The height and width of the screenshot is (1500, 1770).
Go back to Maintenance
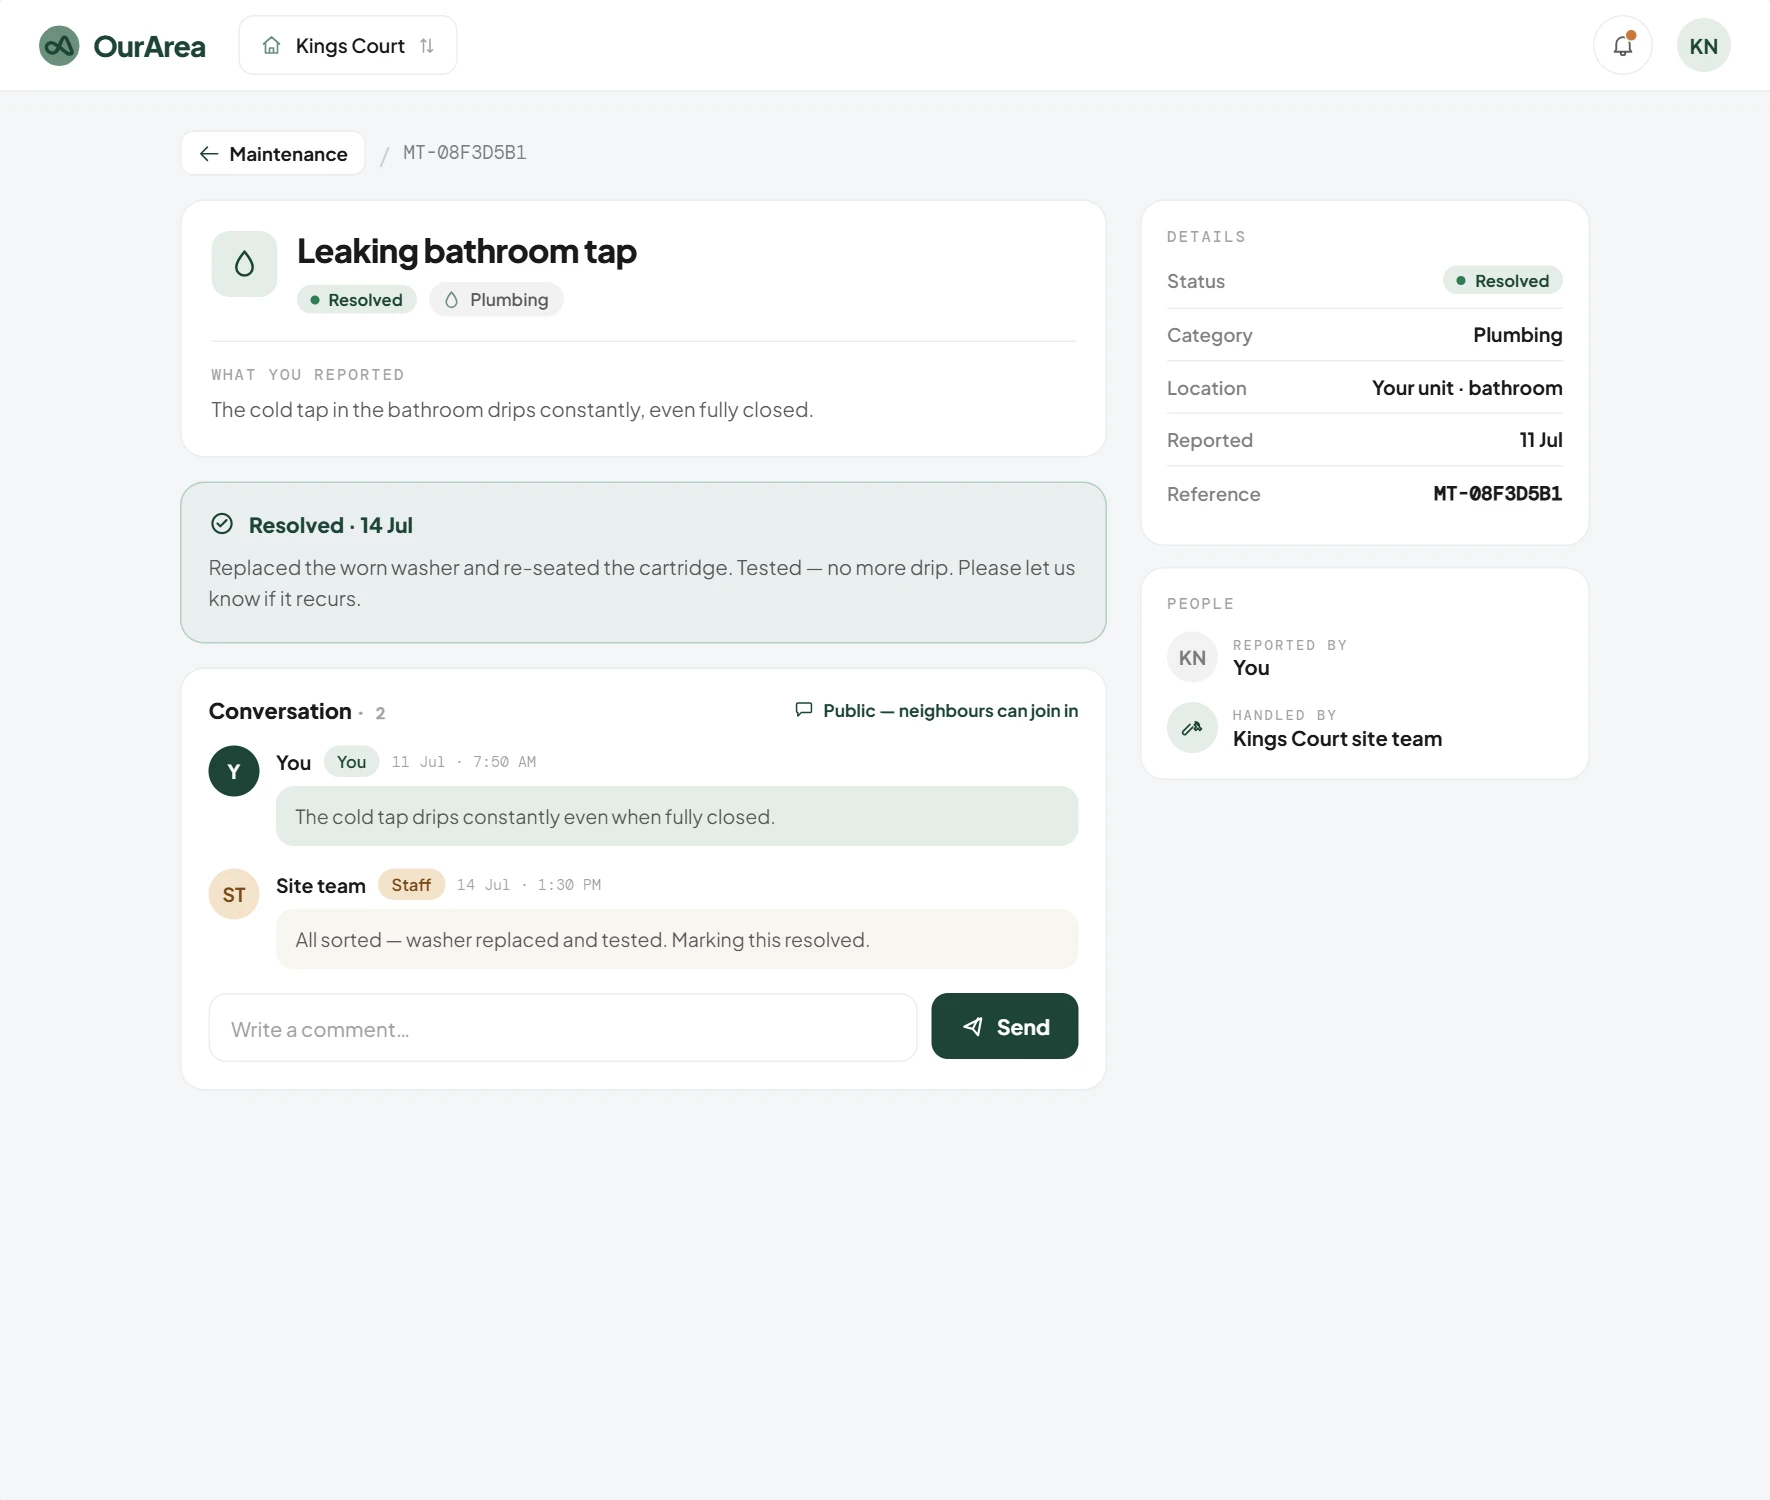273,154
